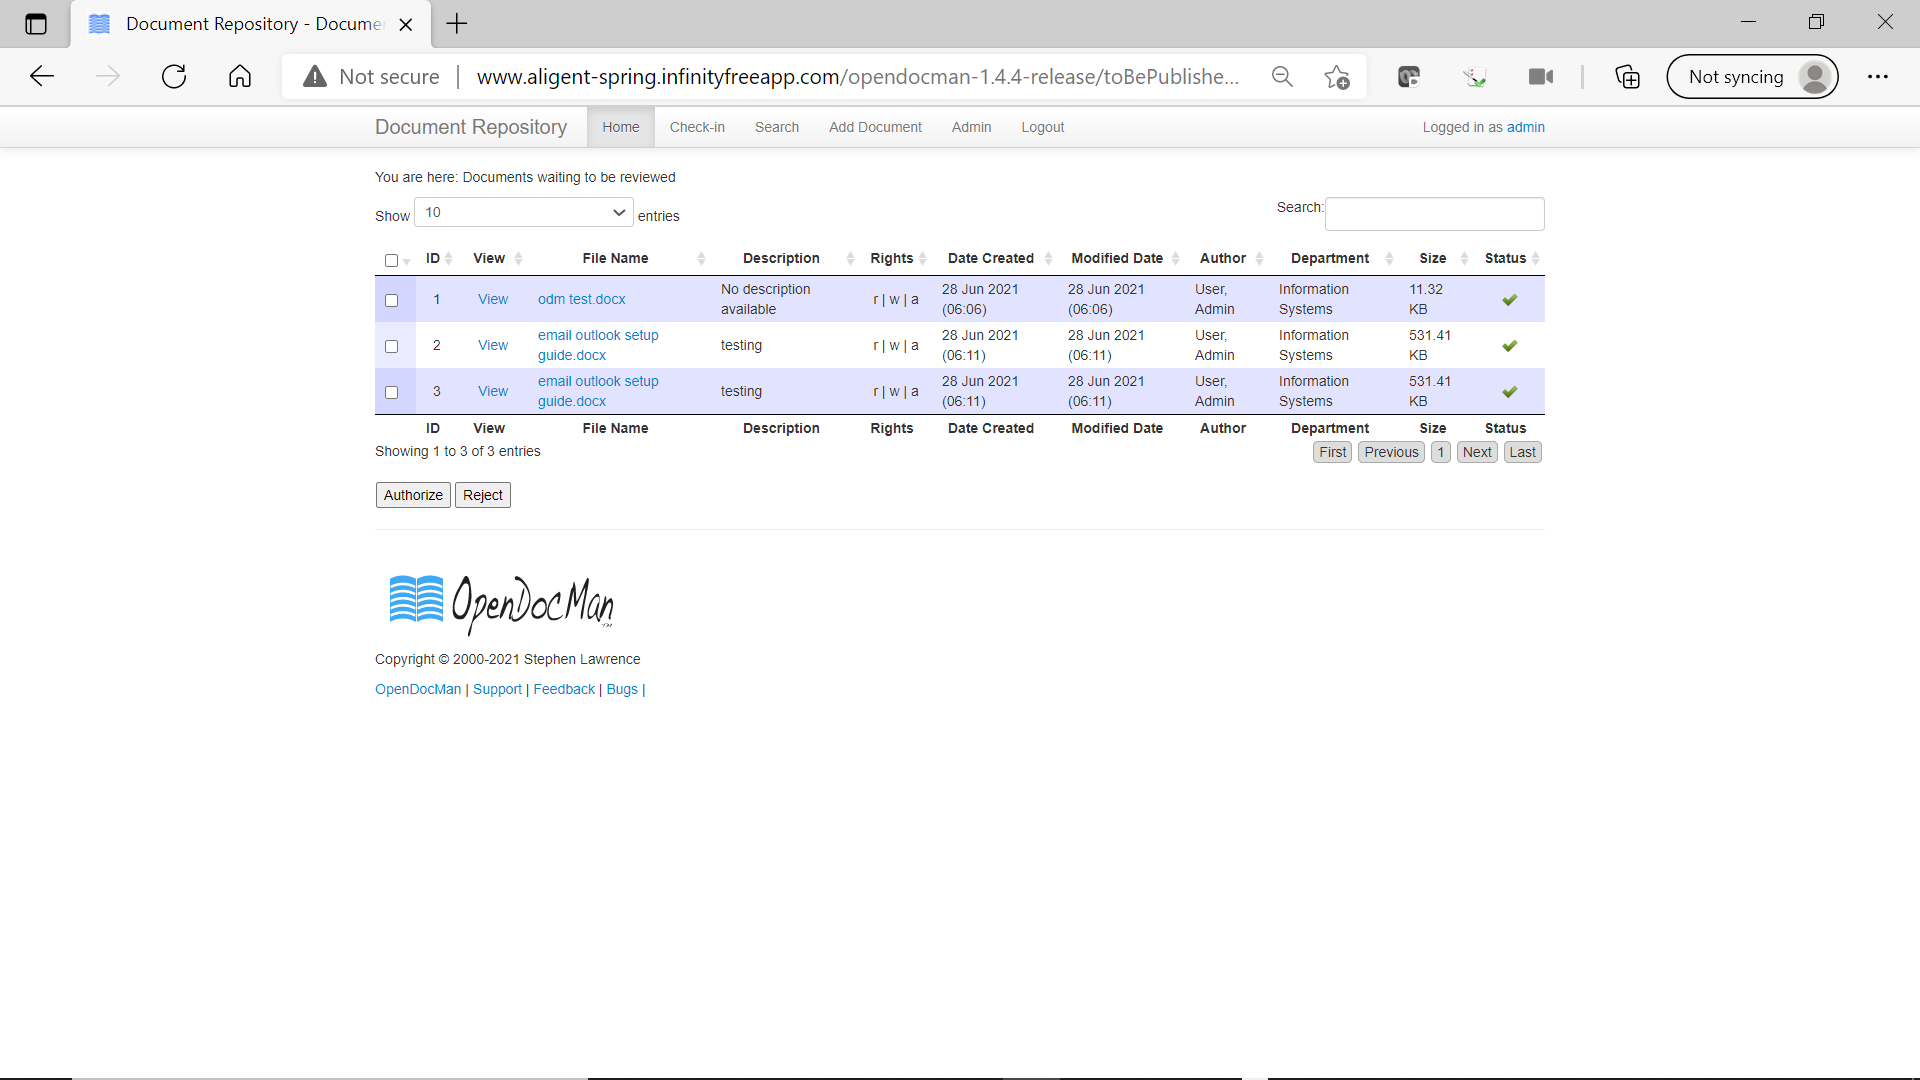Viewport: 1920px width, 1080px height.
Task: Add page to favorites star icon
Action: click(x=1336, y=77)
